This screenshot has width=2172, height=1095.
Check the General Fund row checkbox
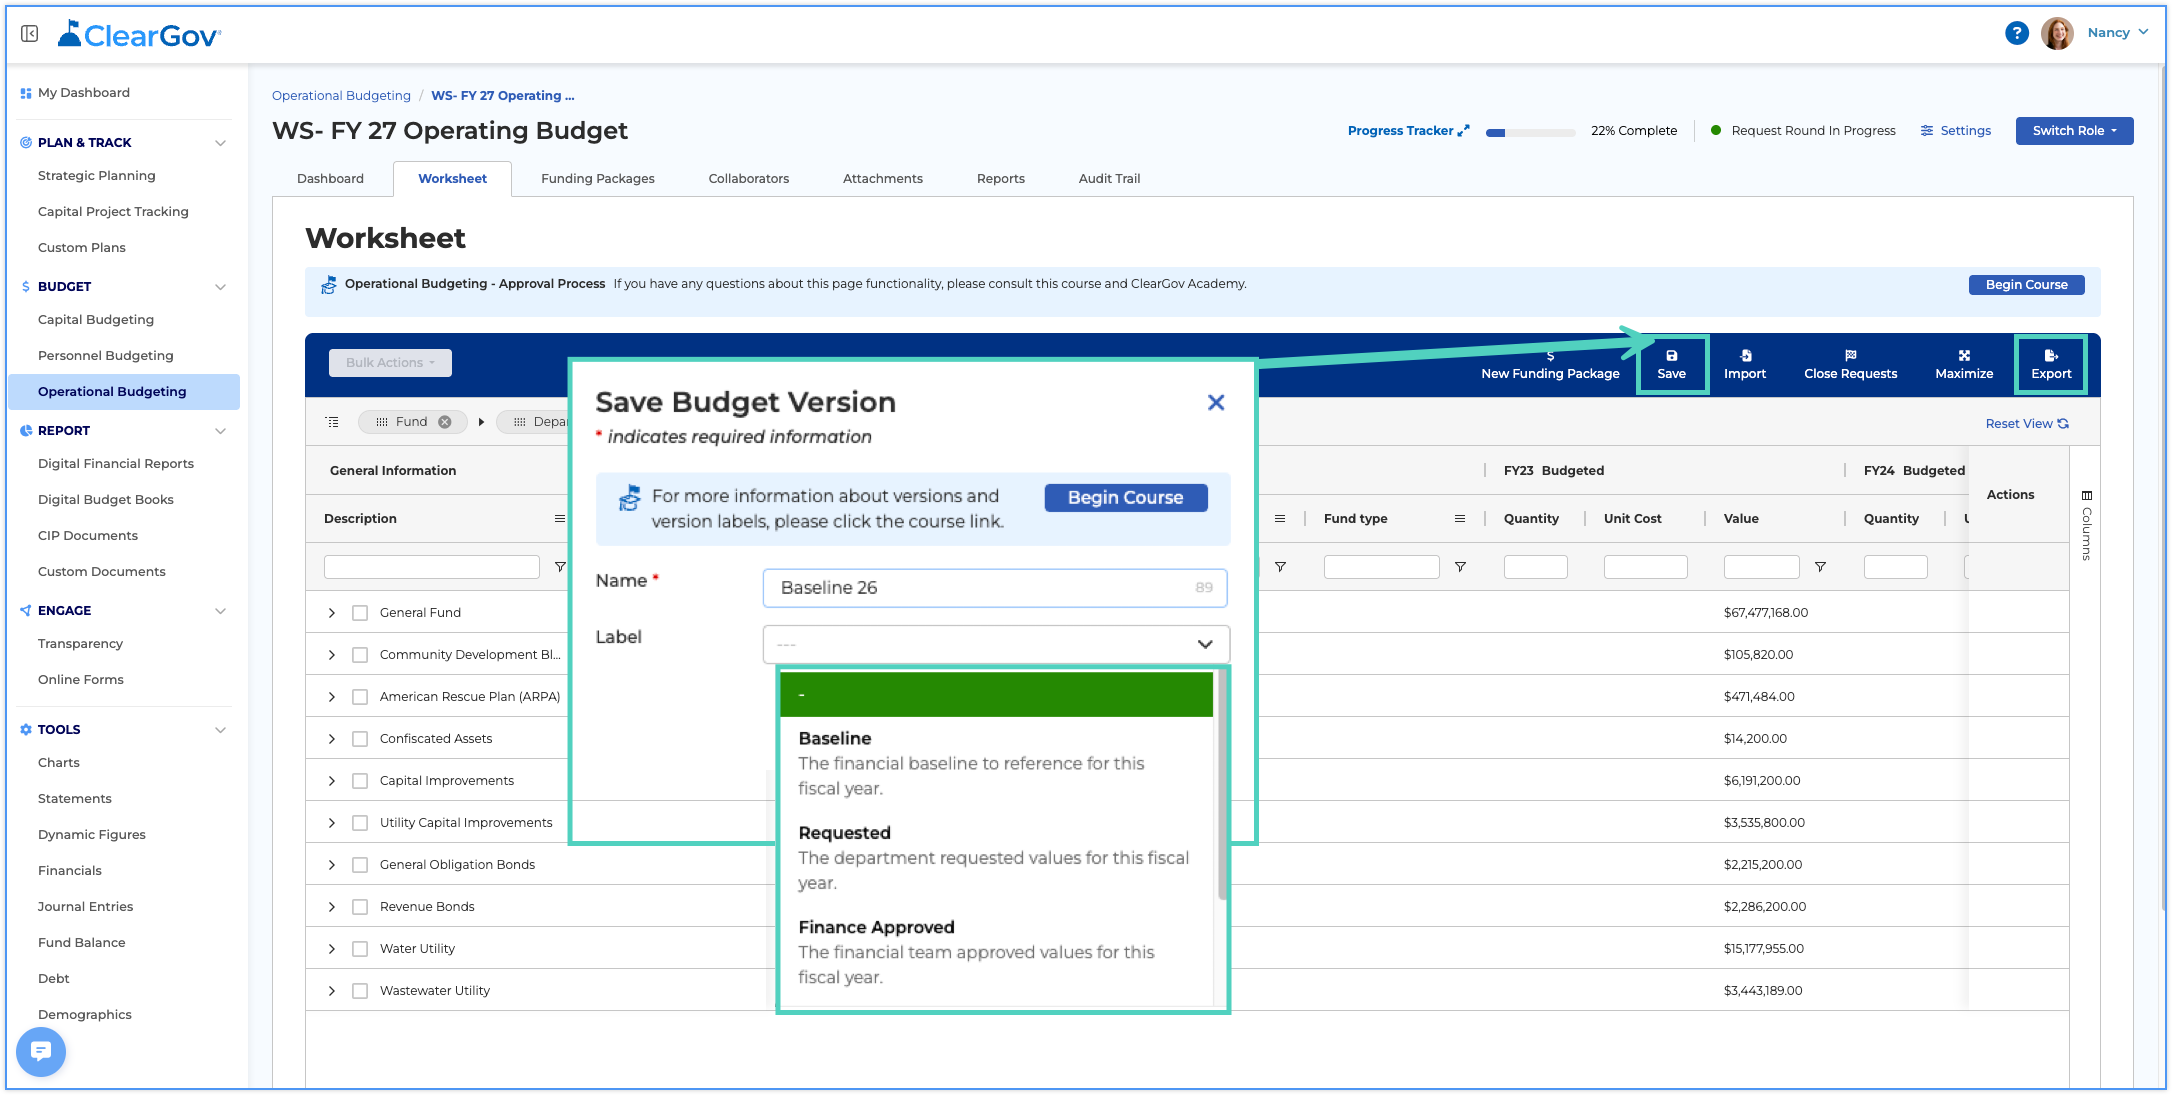(x=360, y=613)
